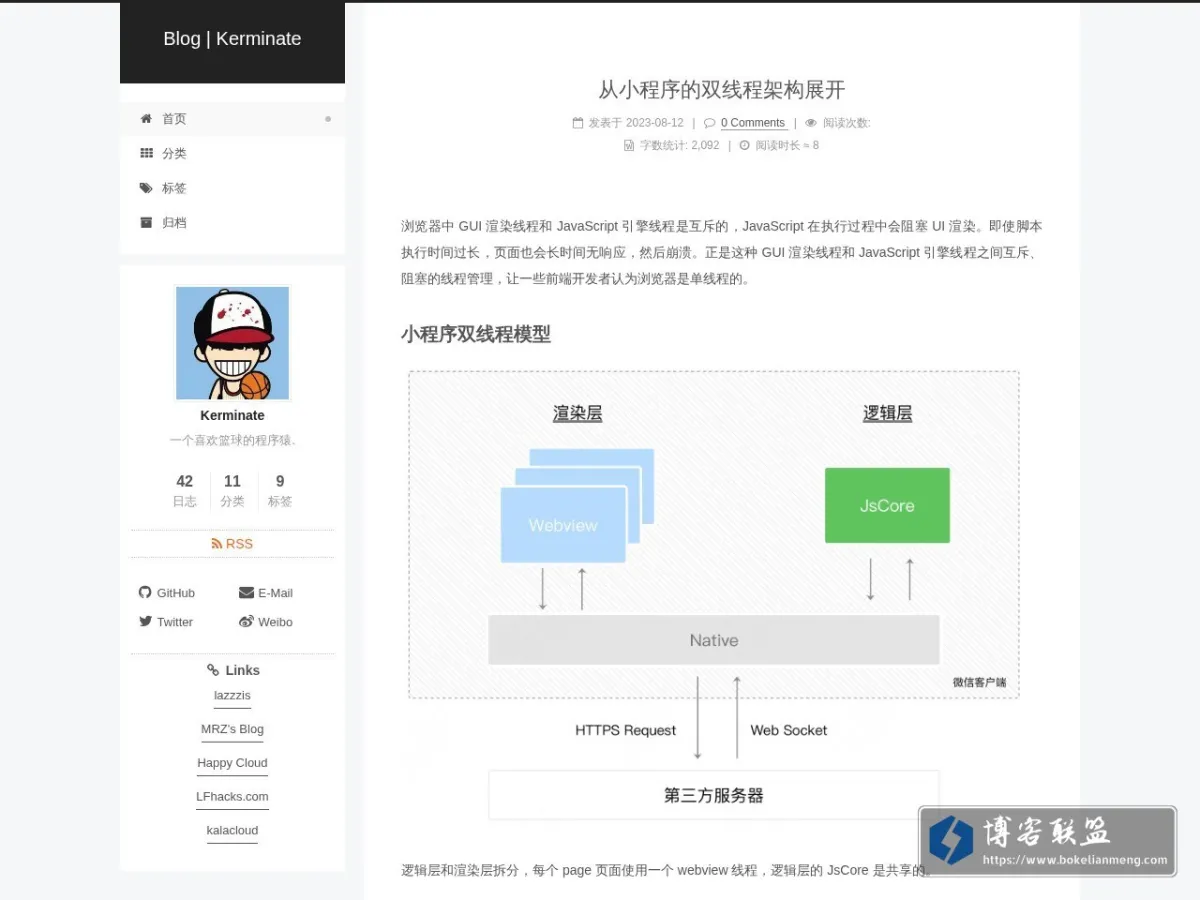Visit the GitHub profile link

(167, 593)
